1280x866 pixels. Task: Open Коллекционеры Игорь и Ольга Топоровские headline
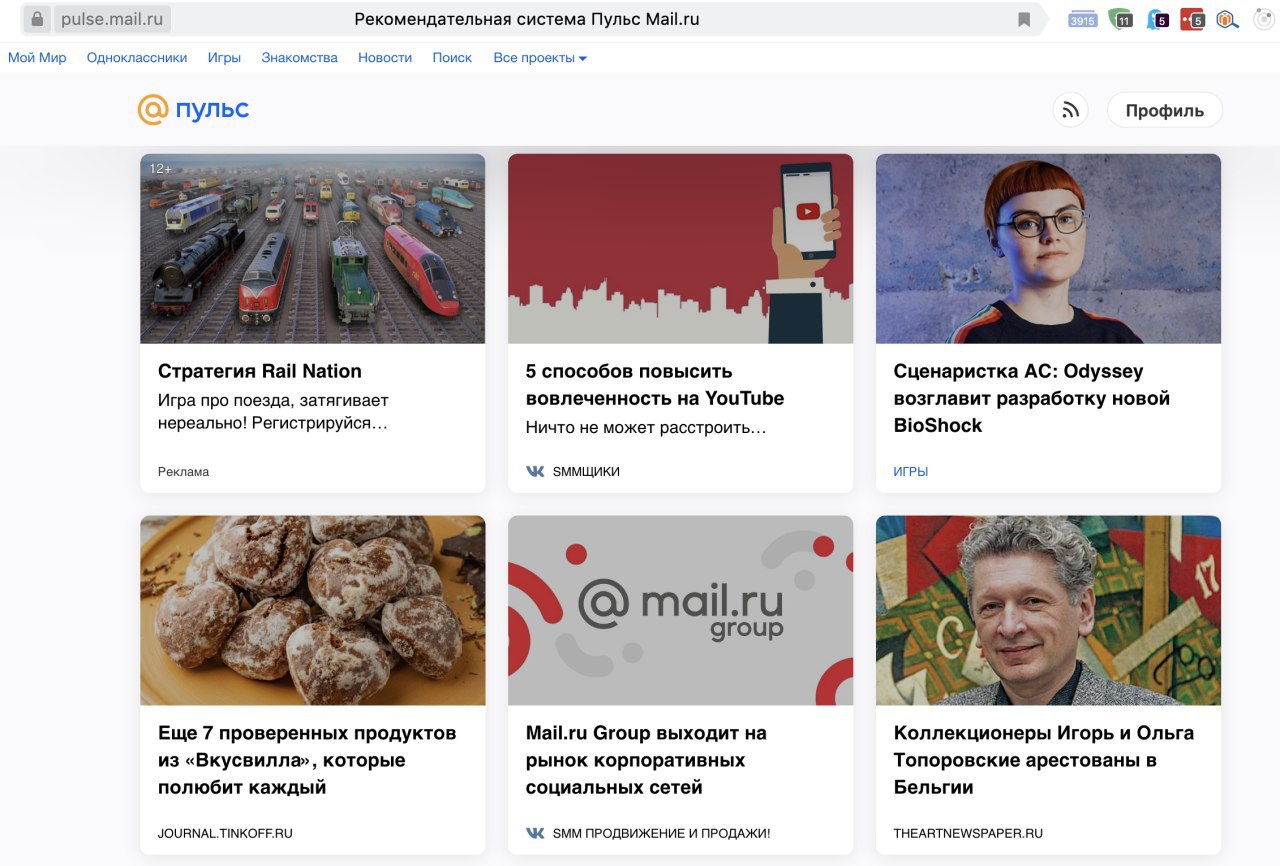pos(1044,760)
